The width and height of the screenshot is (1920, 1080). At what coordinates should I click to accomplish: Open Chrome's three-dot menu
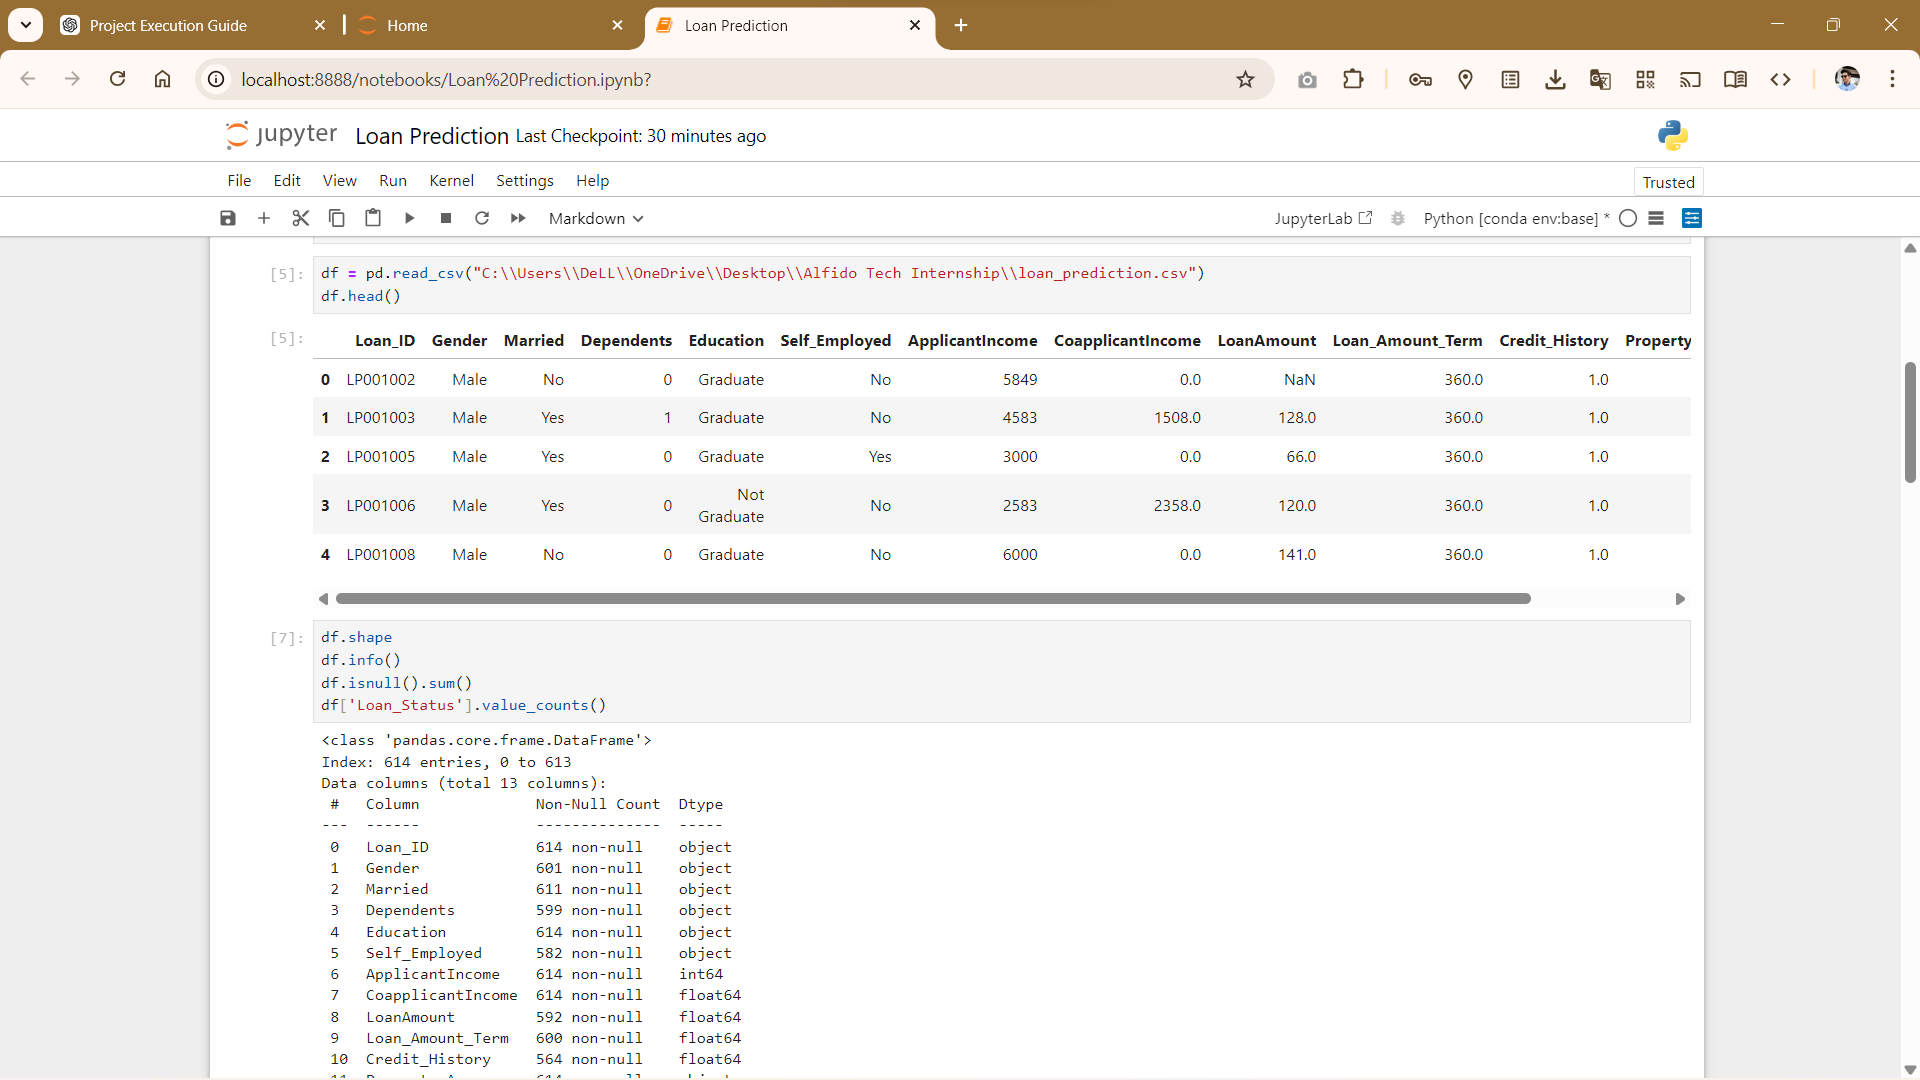(x=1893, y=79)
